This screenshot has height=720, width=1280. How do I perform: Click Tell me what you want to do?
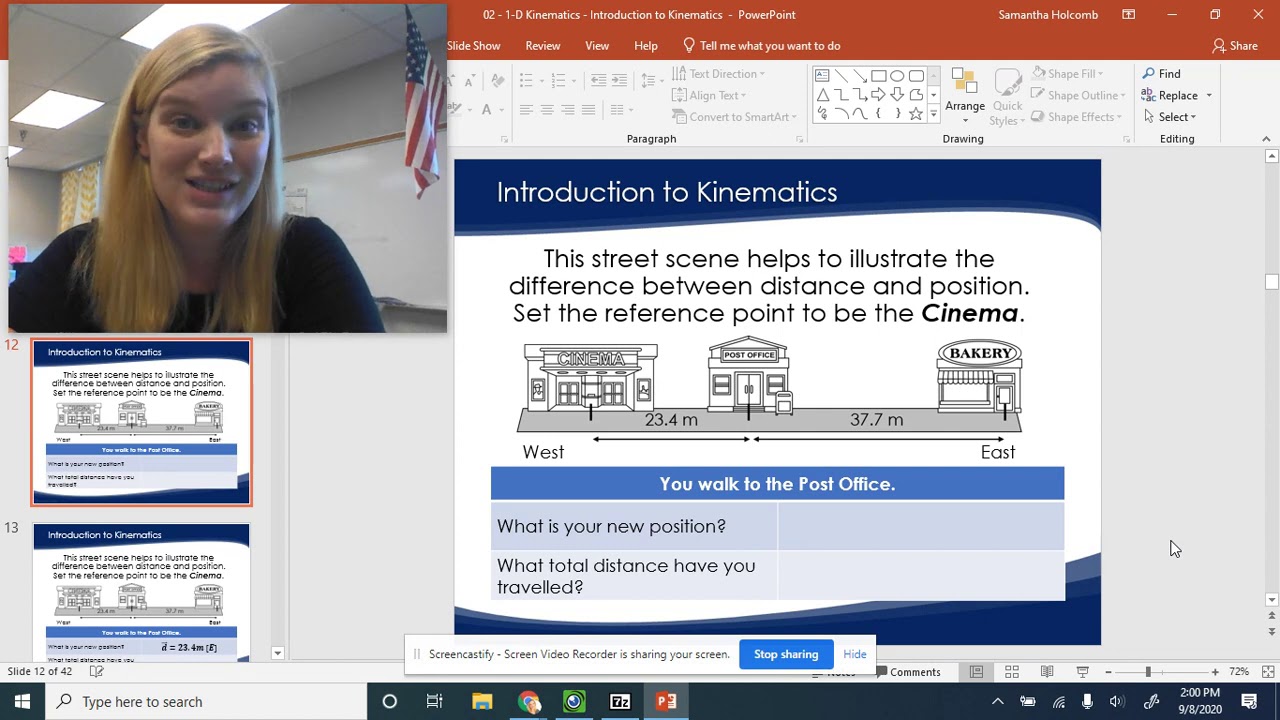pos(762,46)
